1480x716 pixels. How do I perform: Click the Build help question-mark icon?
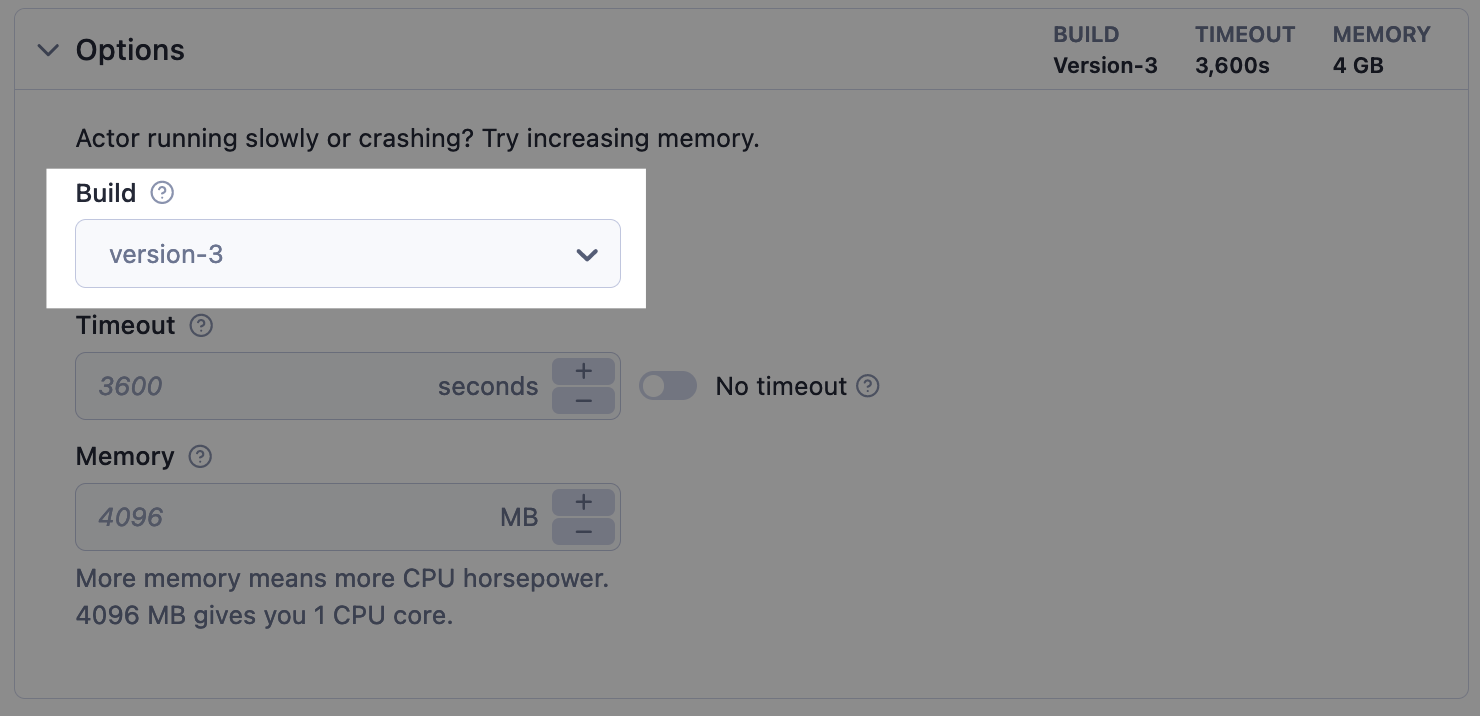tap(162, 193)
